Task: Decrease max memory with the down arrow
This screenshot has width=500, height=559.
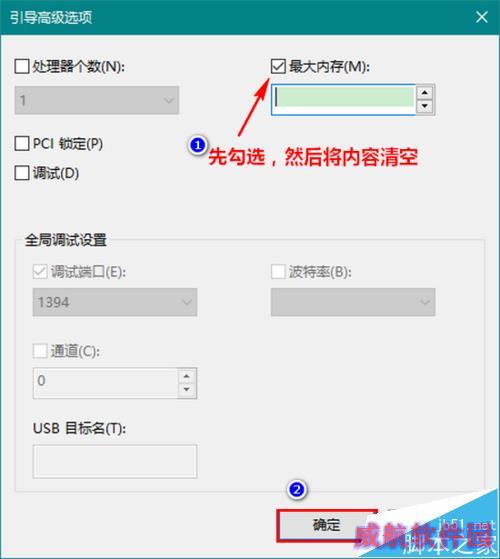Action: (424, 106)
